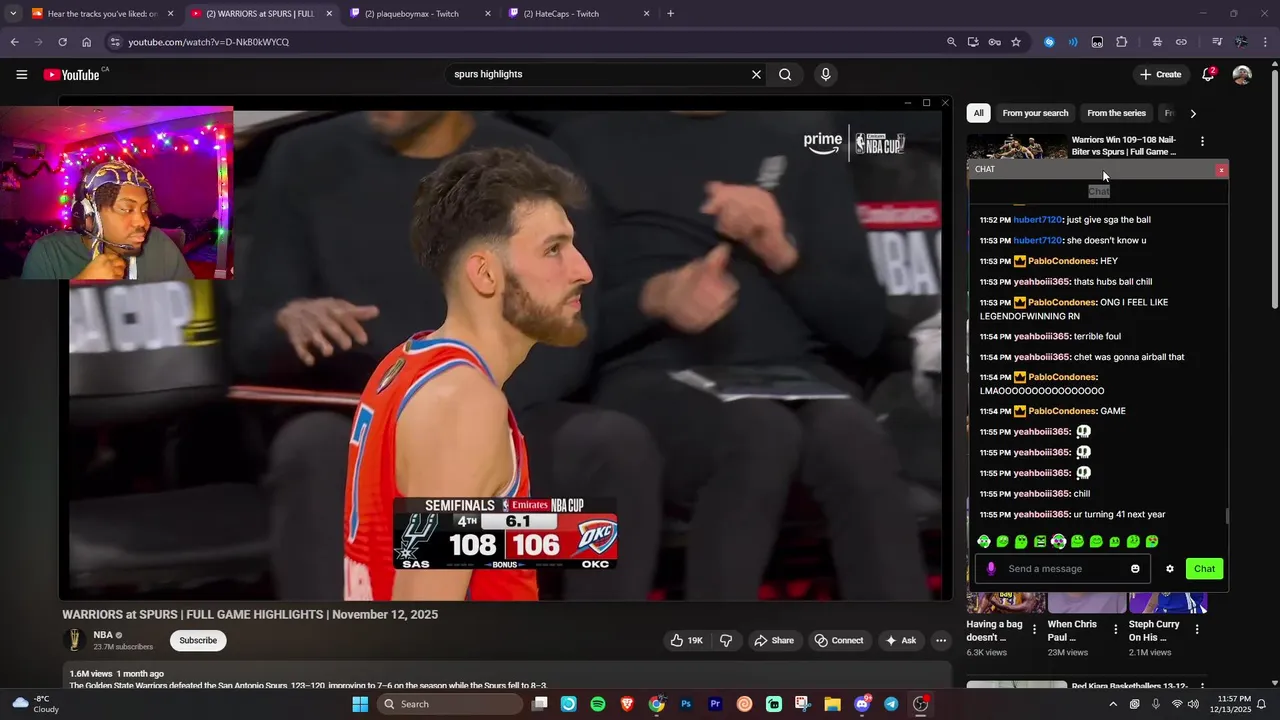Select the 'All' filter chip
The height and width of the screenshot is (720, 1280).
tap(979, 113)
